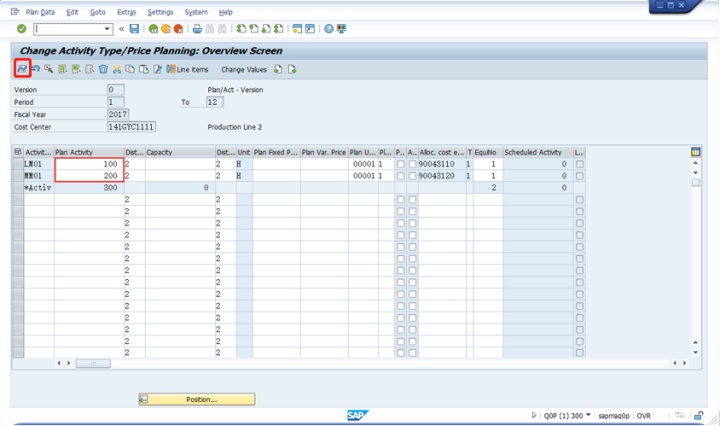
Task: Collapse command field with double-chevron icon
Action: point(121,29)
